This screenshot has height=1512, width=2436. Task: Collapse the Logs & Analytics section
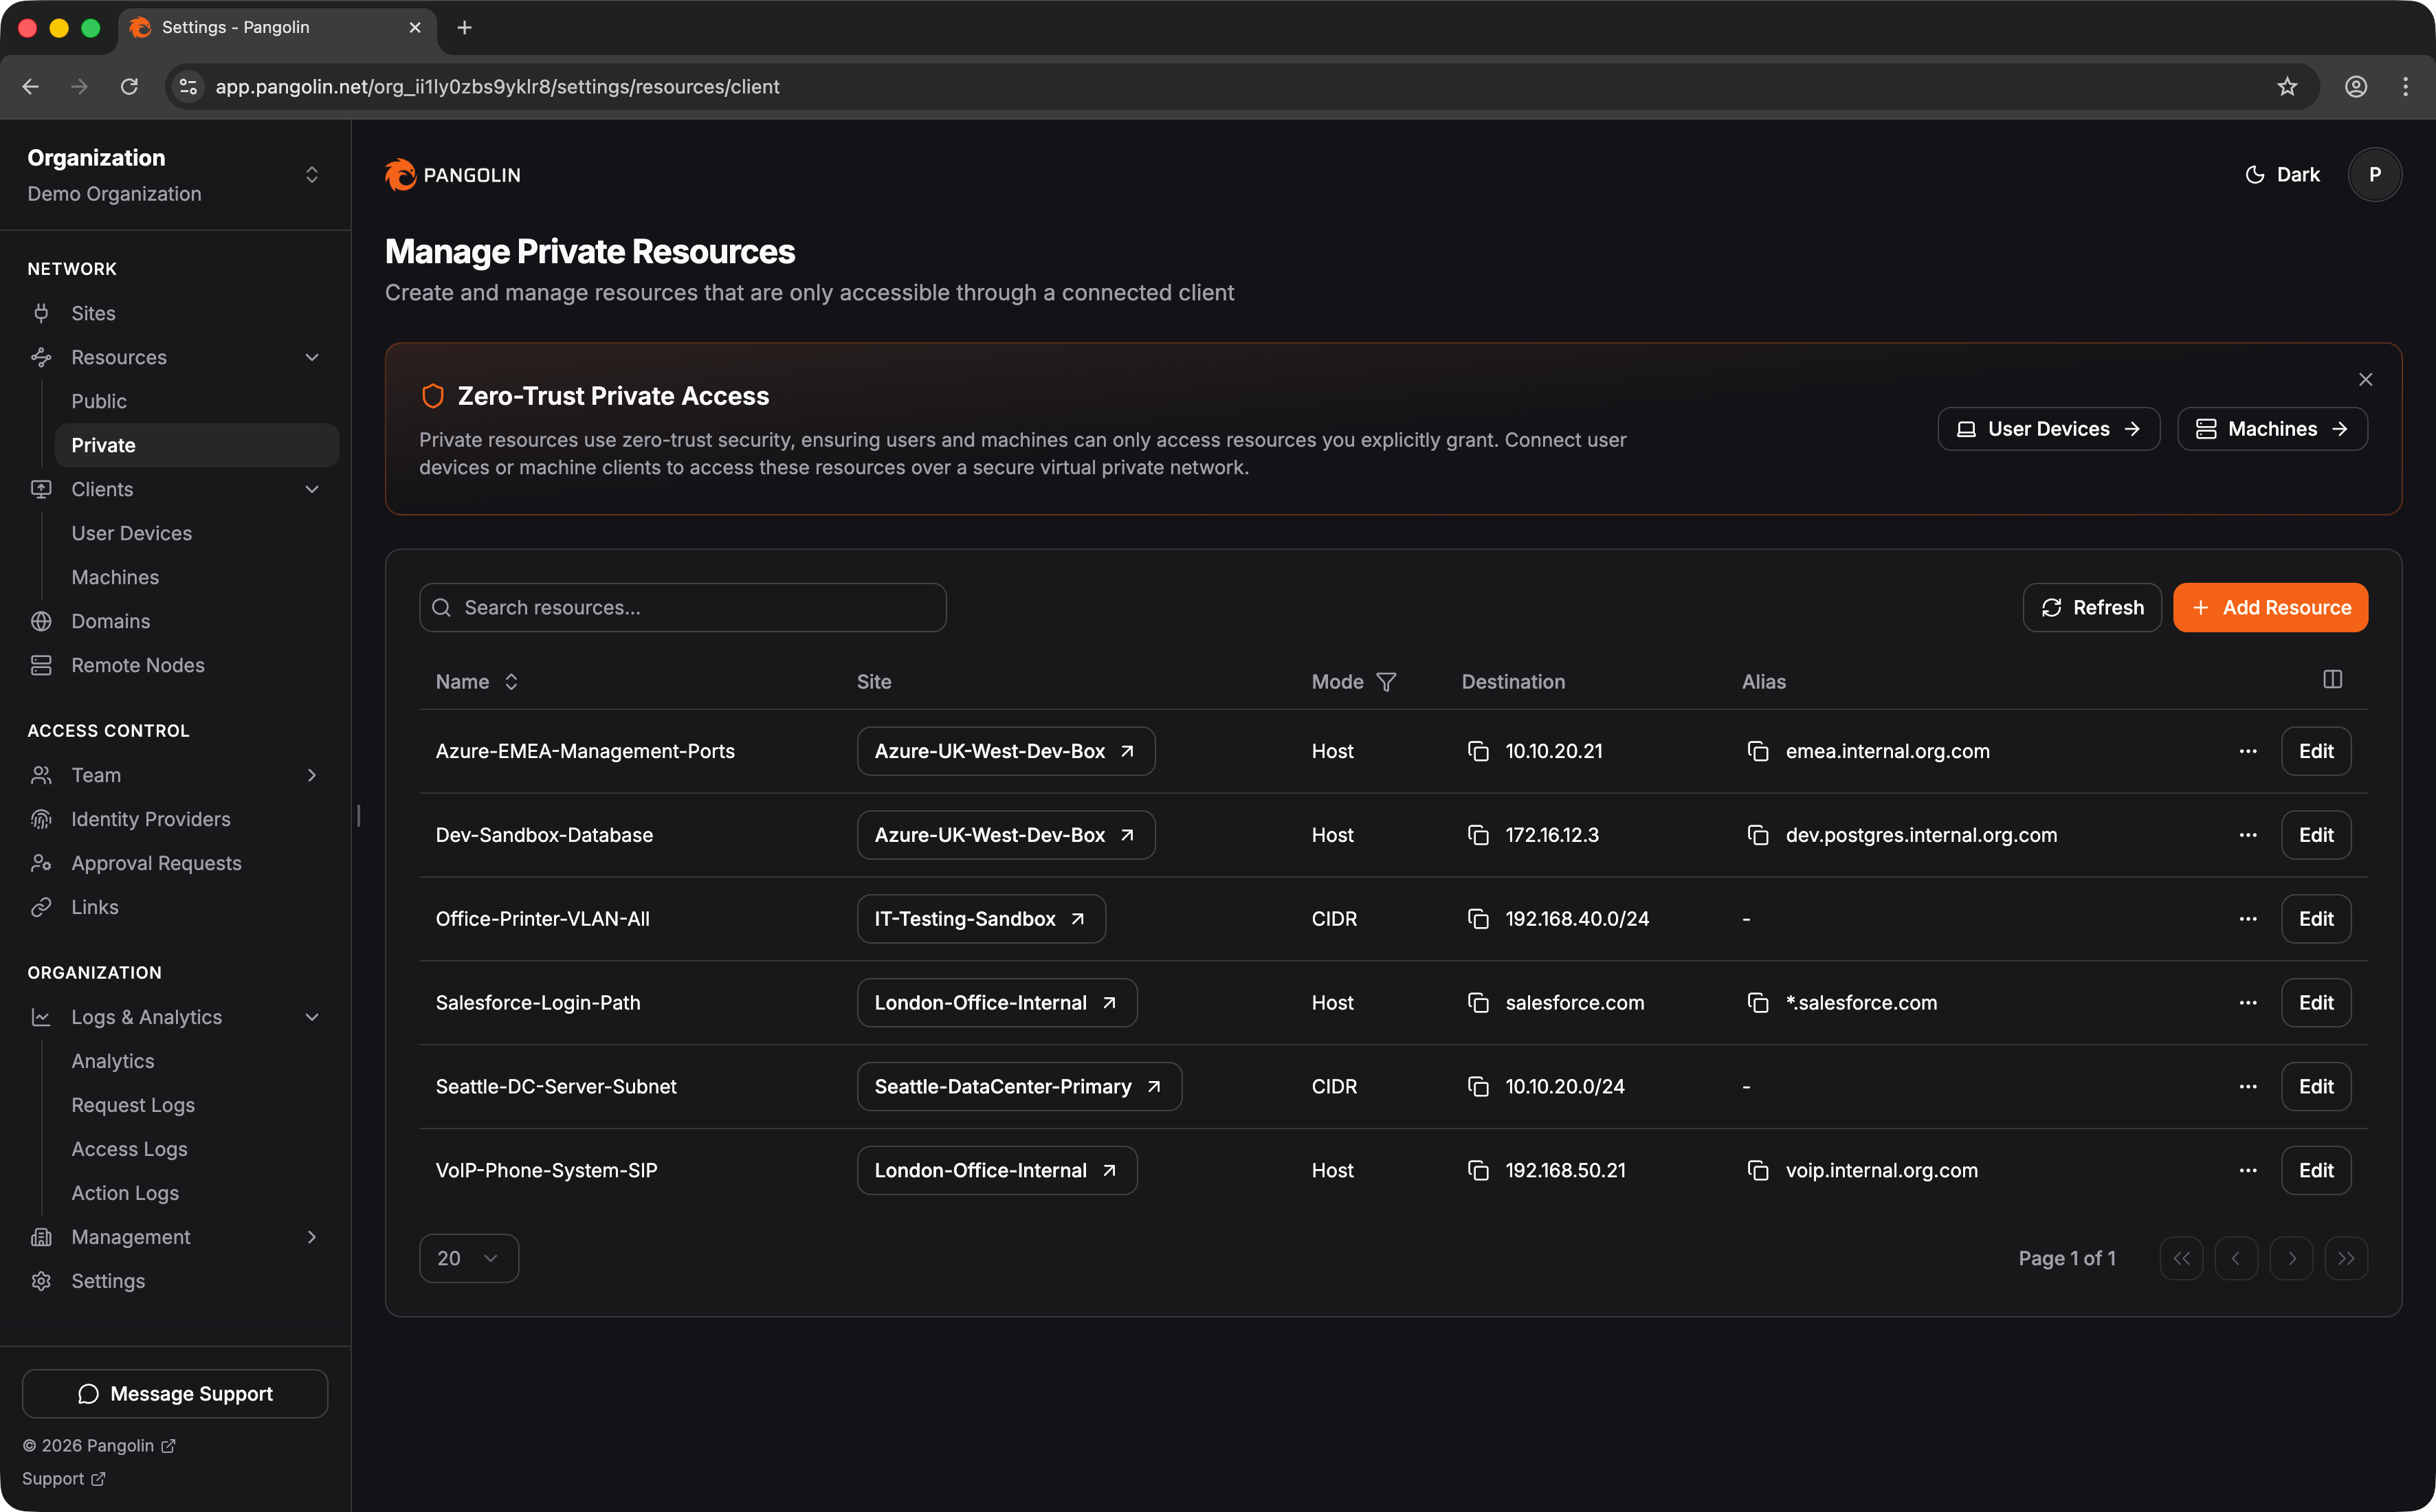click(x=311, y=1017)
